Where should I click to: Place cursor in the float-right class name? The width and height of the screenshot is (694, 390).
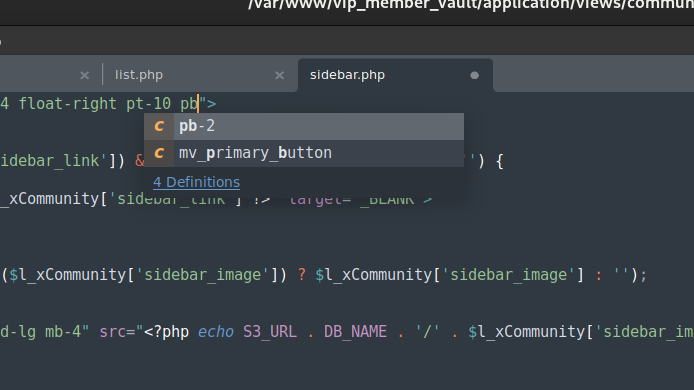click(68, 104)
